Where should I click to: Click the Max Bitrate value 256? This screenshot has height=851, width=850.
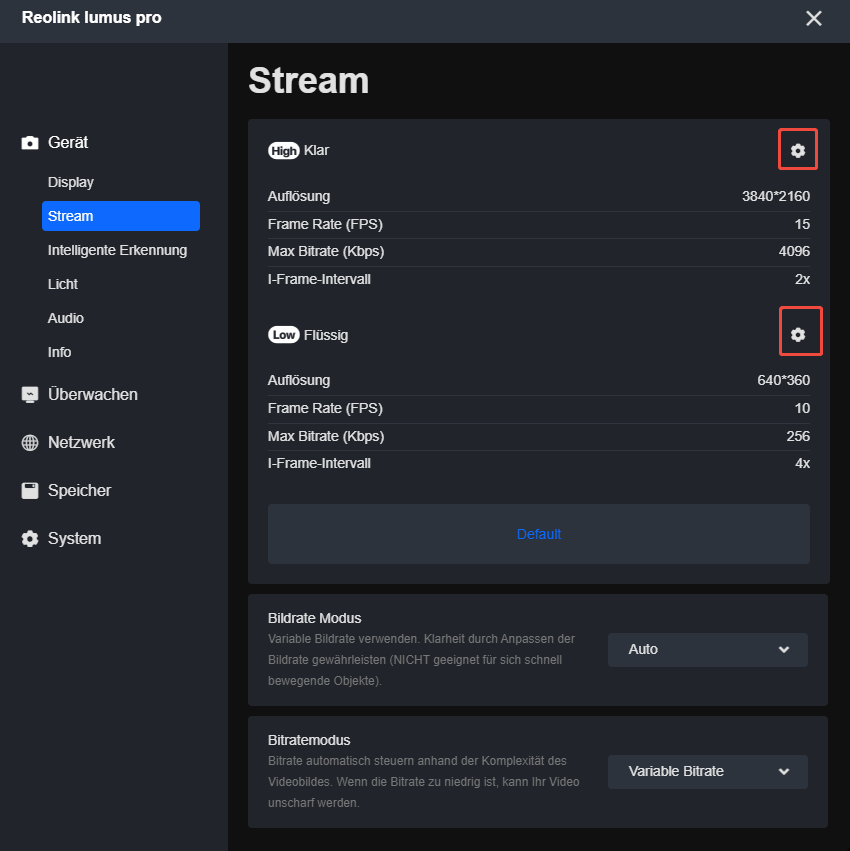click(x=798, y=436)
